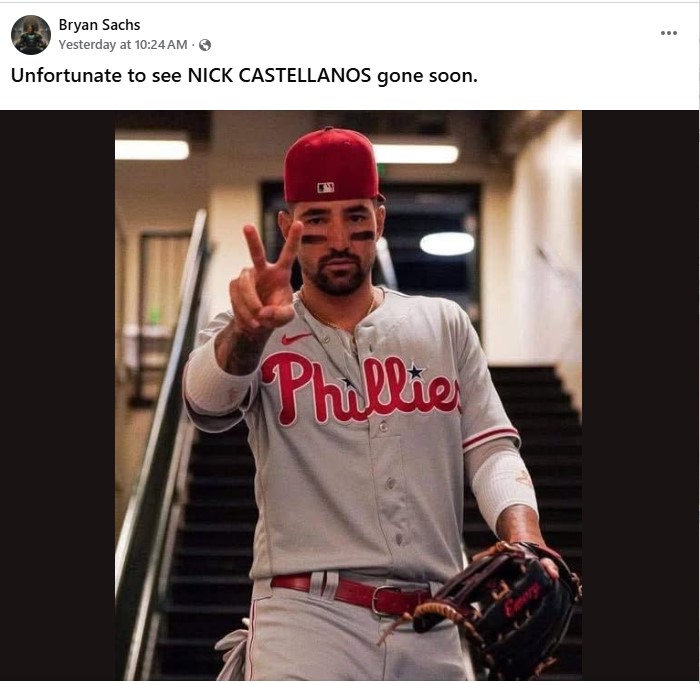Open the Bryan Sachs name link

click(99, 25)
